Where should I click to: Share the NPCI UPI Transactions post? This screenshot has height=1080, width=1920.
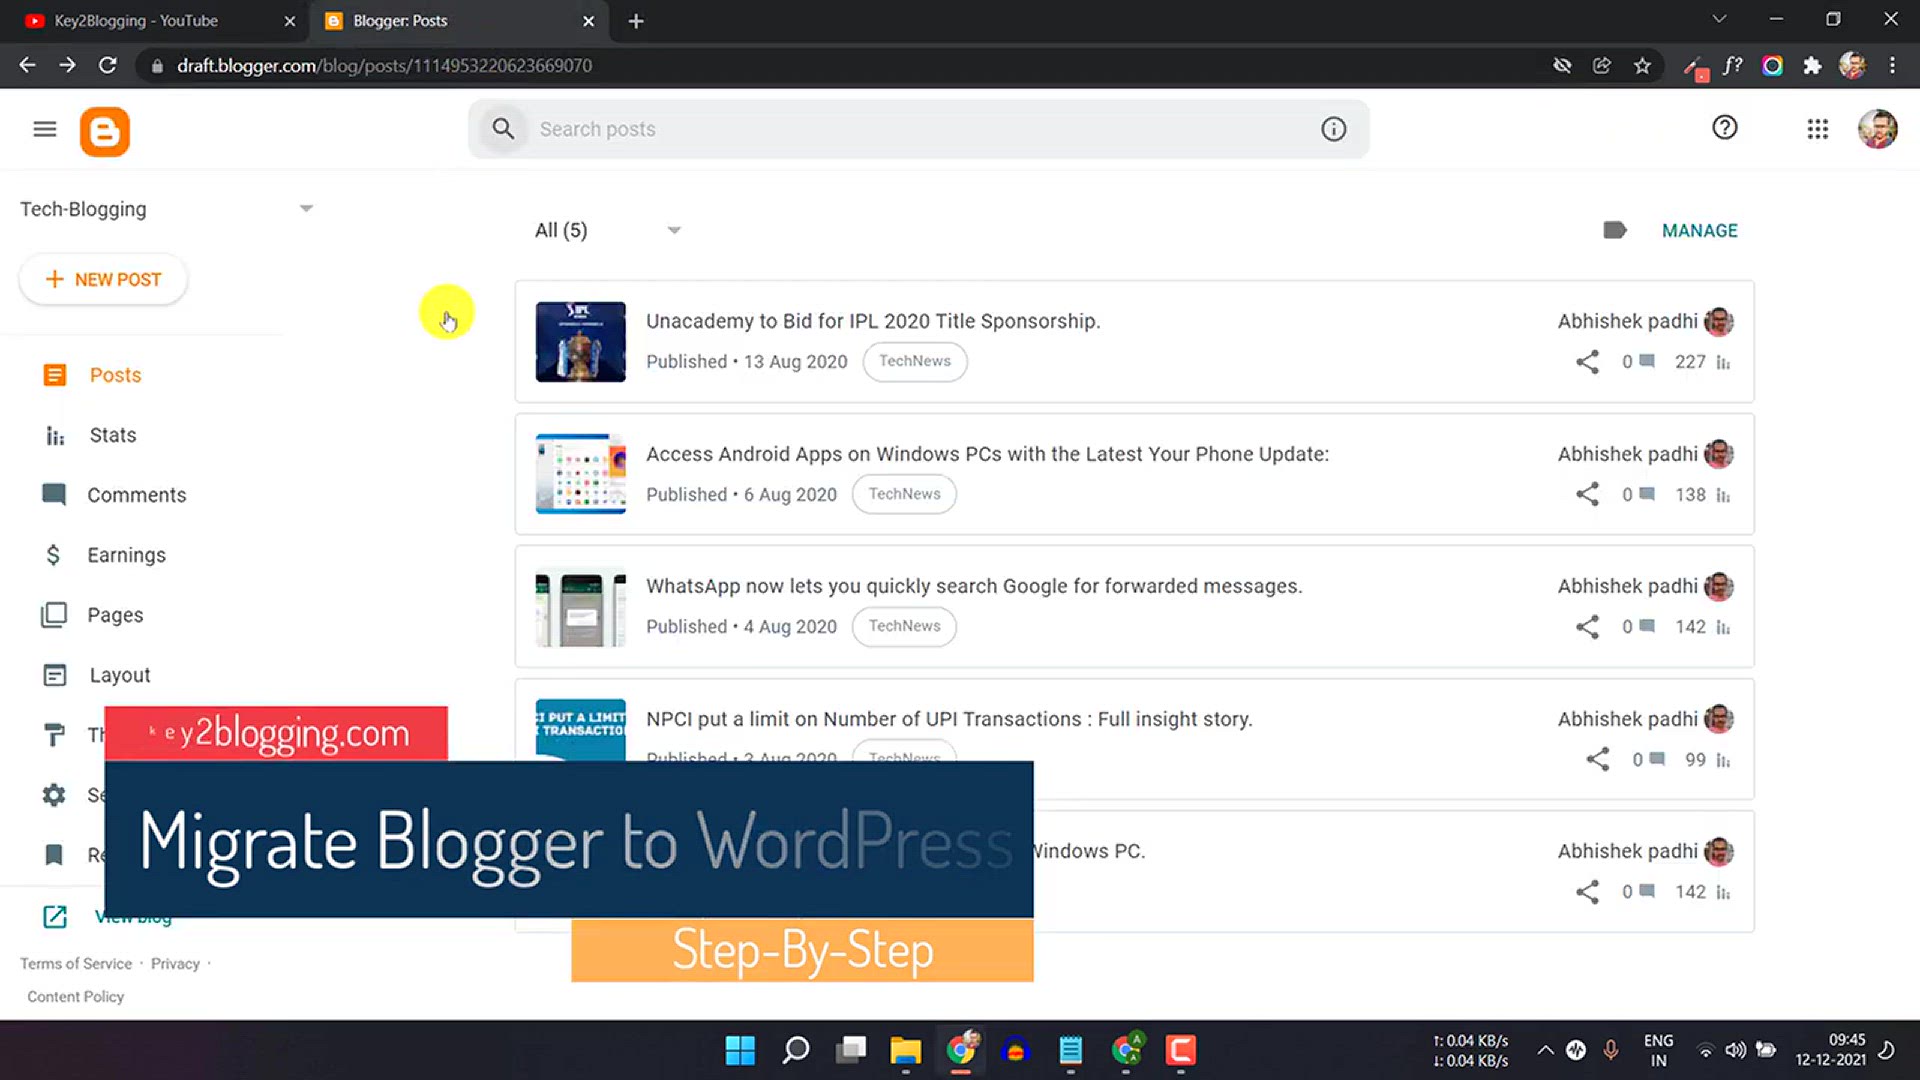click(1597, 759)
